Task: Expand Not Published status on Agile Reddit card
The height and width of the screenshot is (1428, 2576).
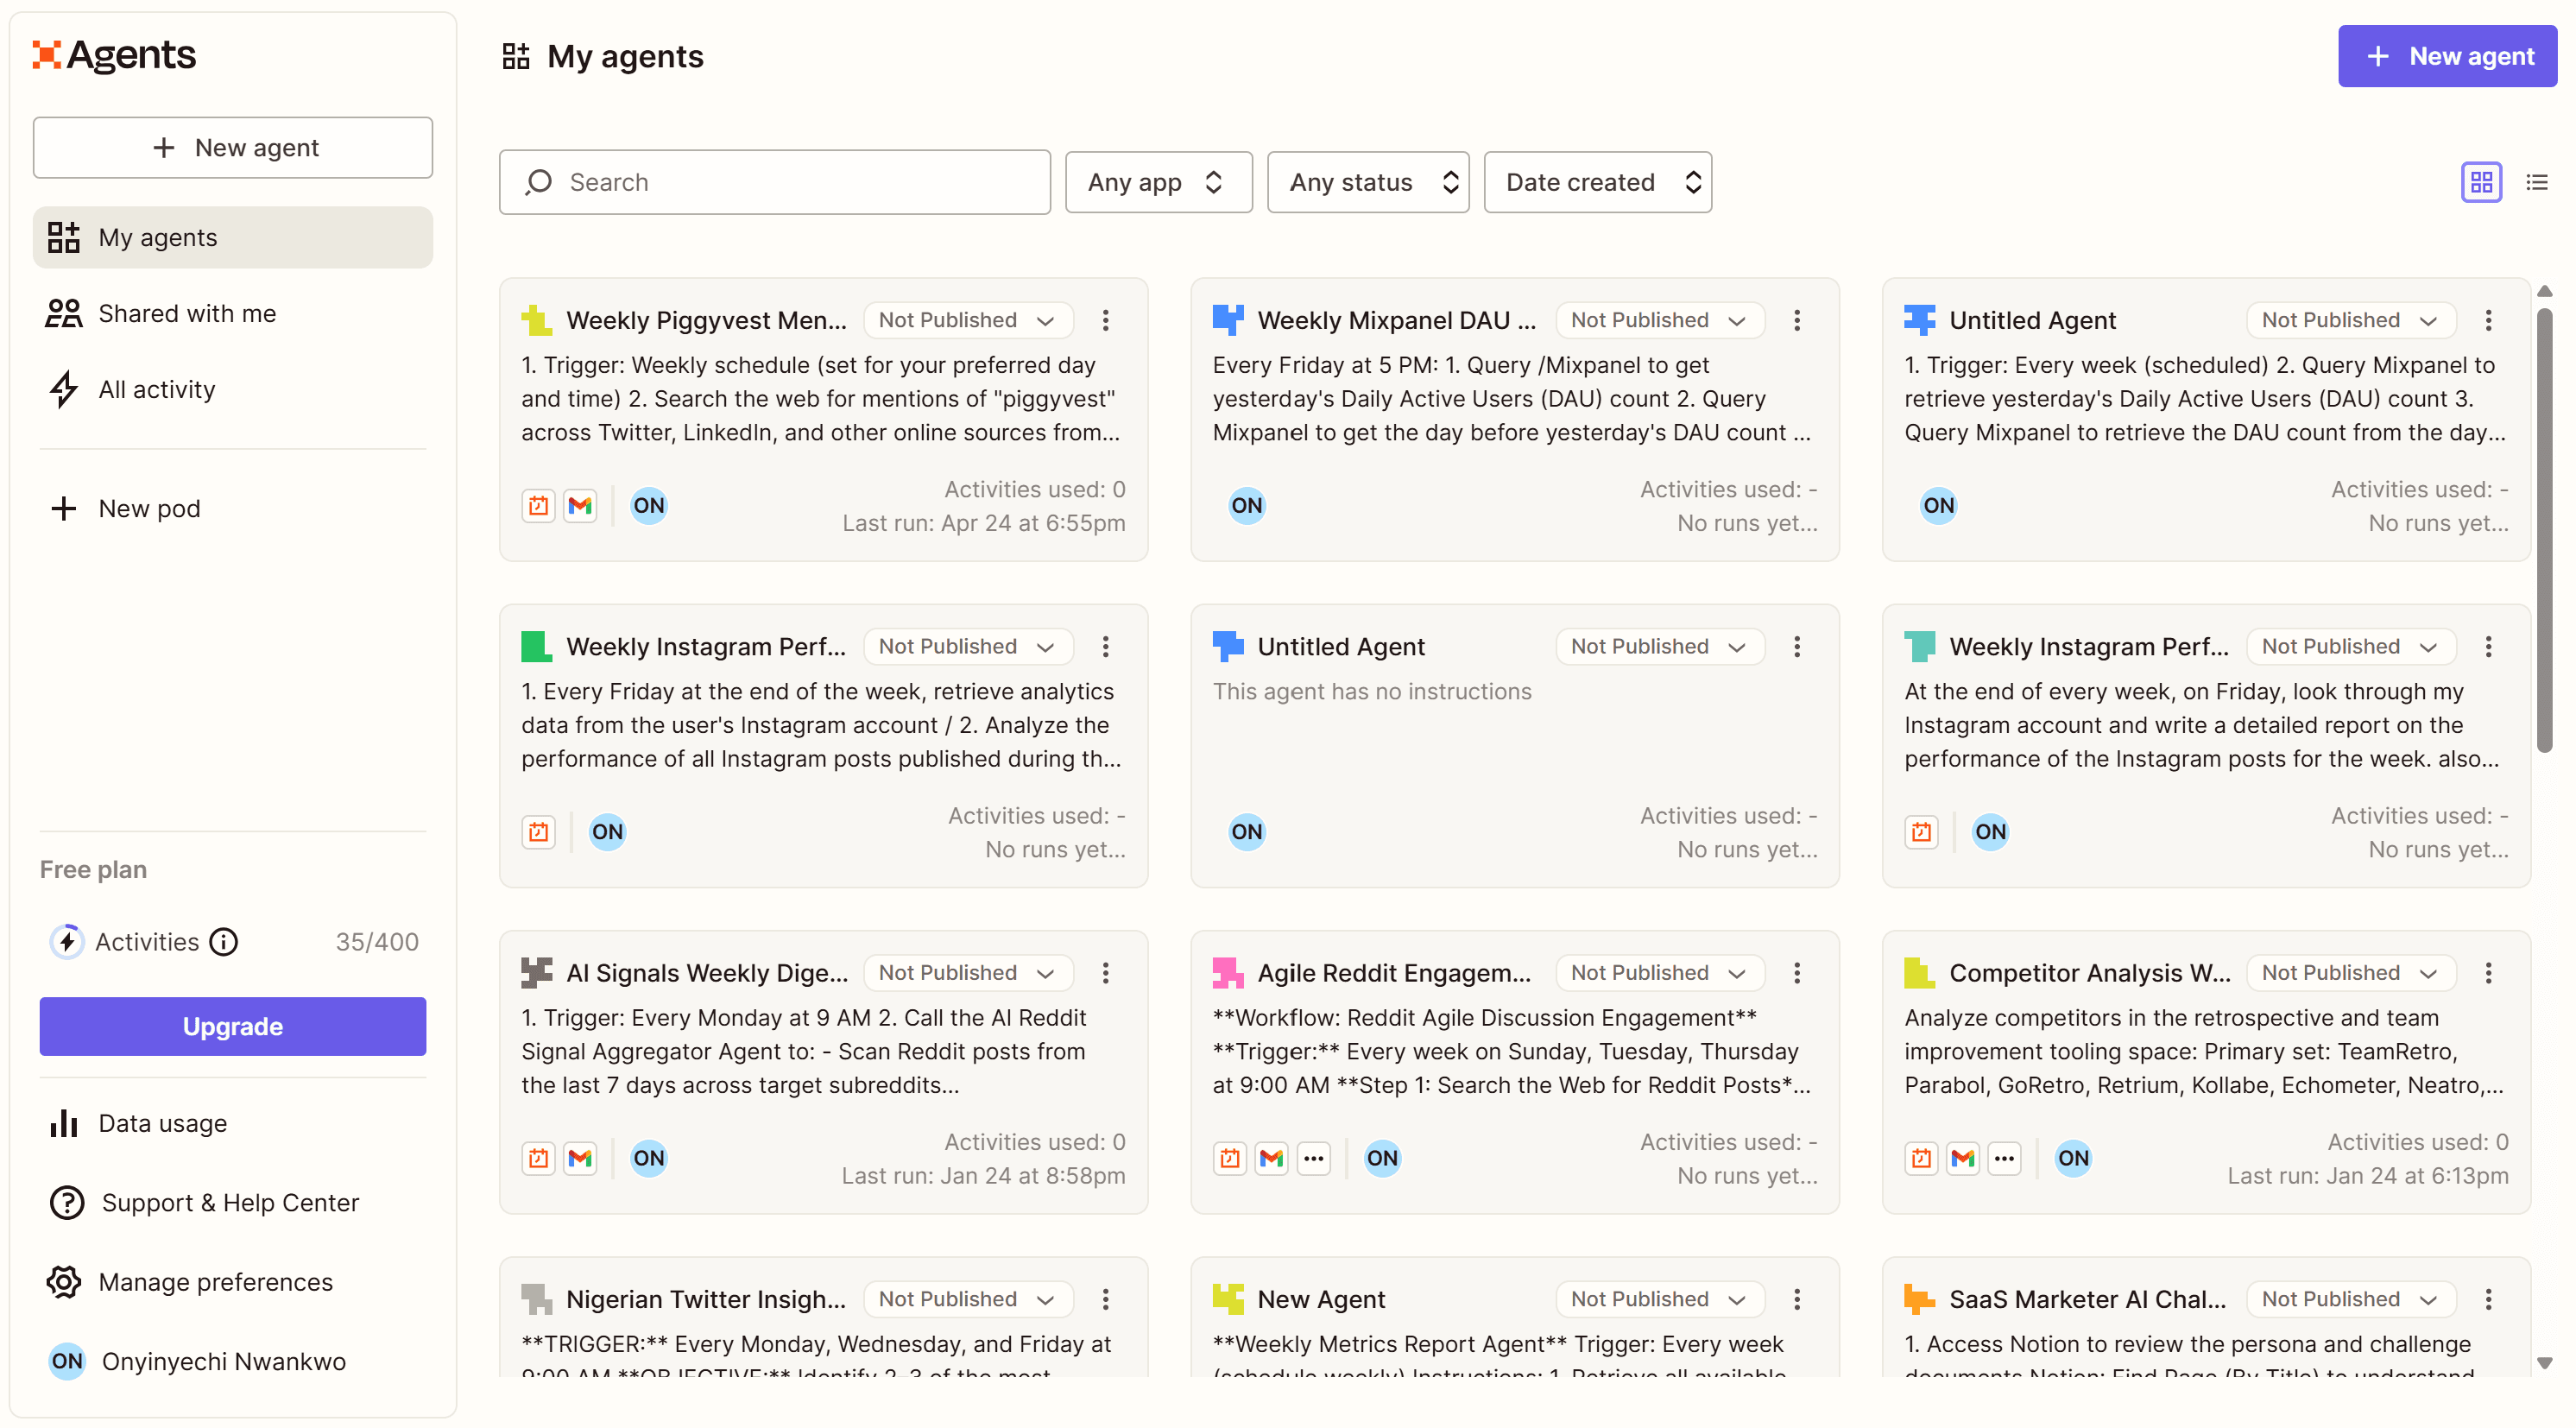Action: pos(1660,972)
